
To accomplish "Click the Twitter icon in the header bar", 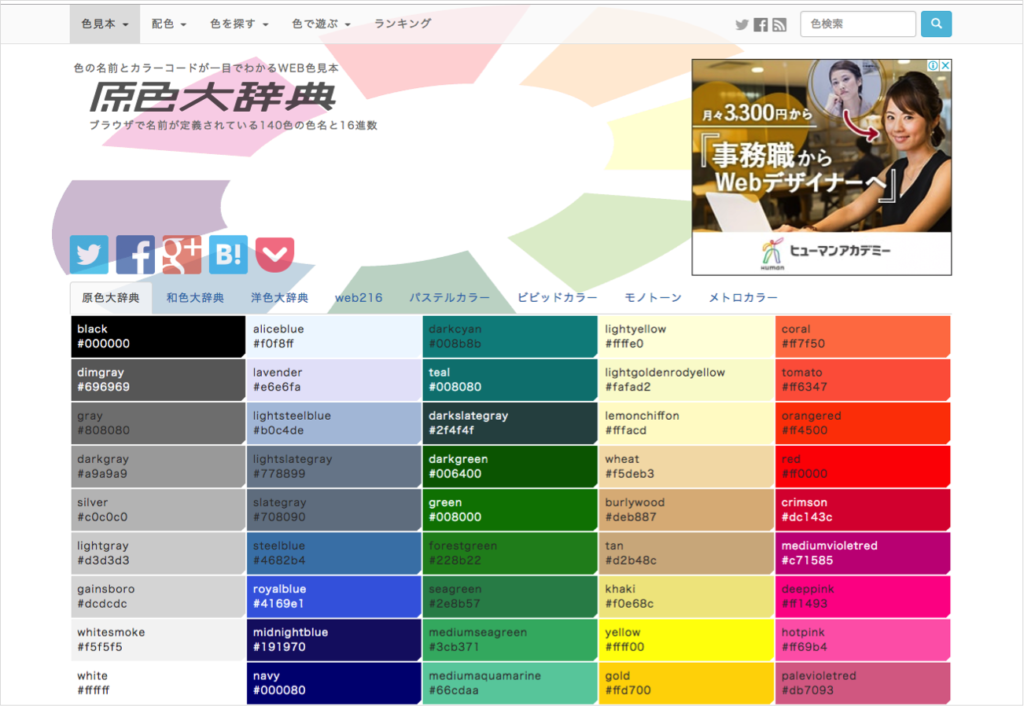I will [742, 23].
